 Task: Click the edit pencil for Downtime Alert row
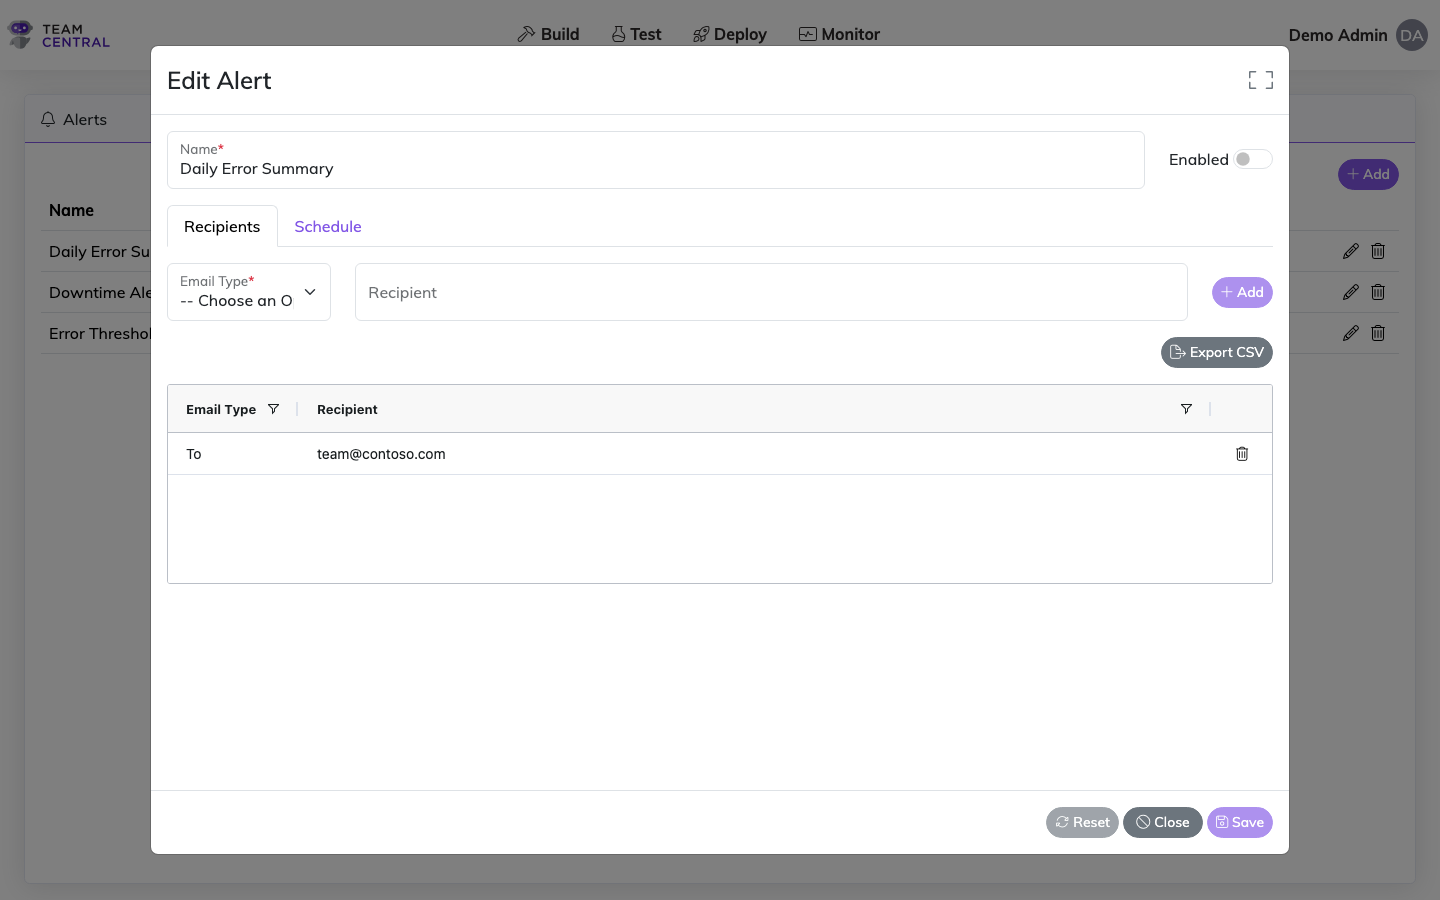(1350, 292)
